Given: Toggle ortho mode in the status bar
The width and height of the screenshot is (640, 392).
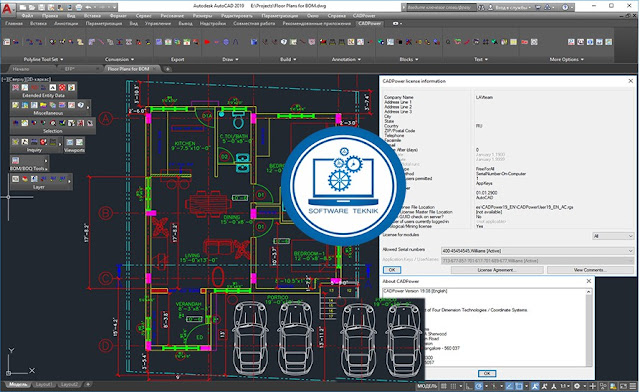Looking at the screenshot, I should [x=469, y=386].
